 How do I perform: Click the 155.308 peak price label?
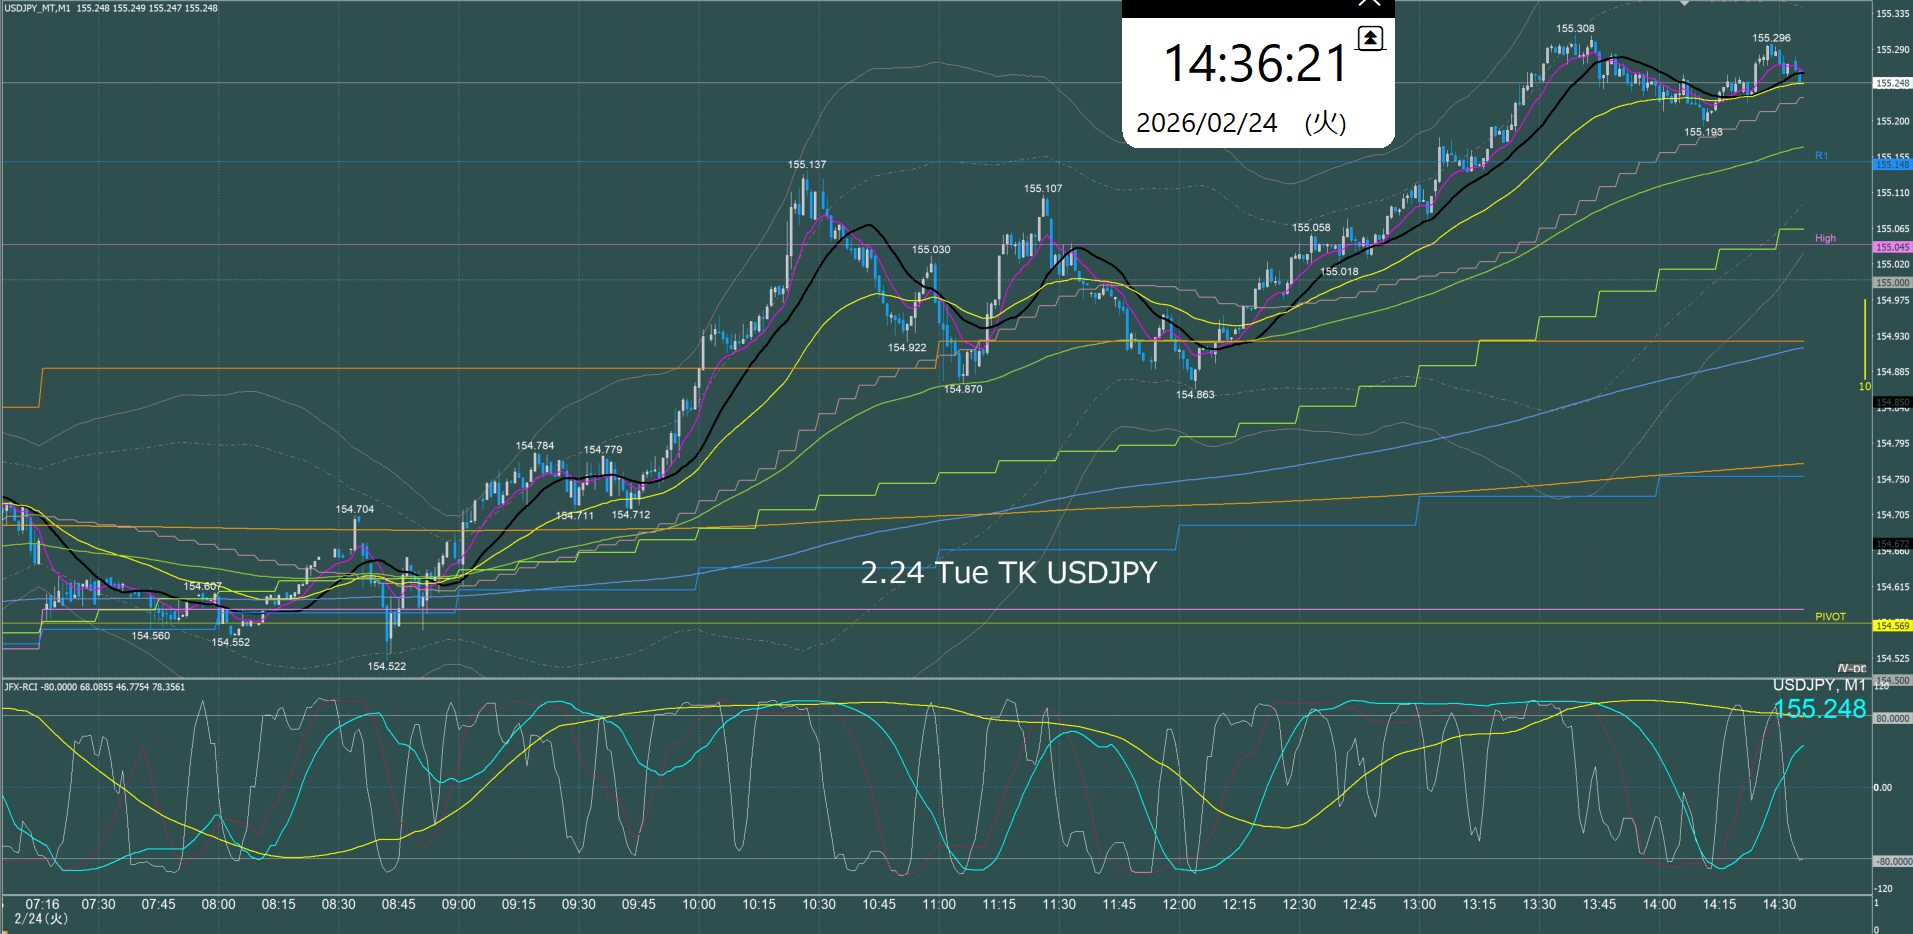tap(1575, 29)
